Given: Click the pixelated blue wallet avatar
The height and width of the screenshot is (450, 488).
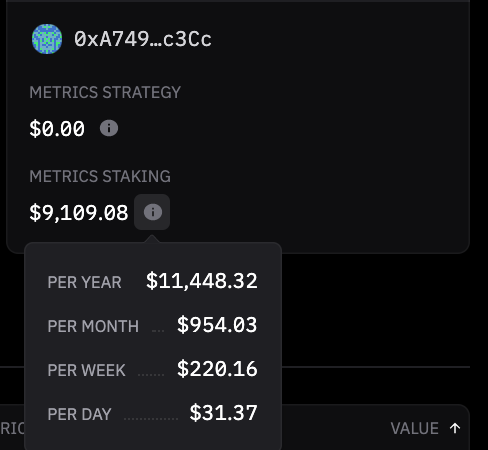Looking at the screenshot, I should coord(47,39).
